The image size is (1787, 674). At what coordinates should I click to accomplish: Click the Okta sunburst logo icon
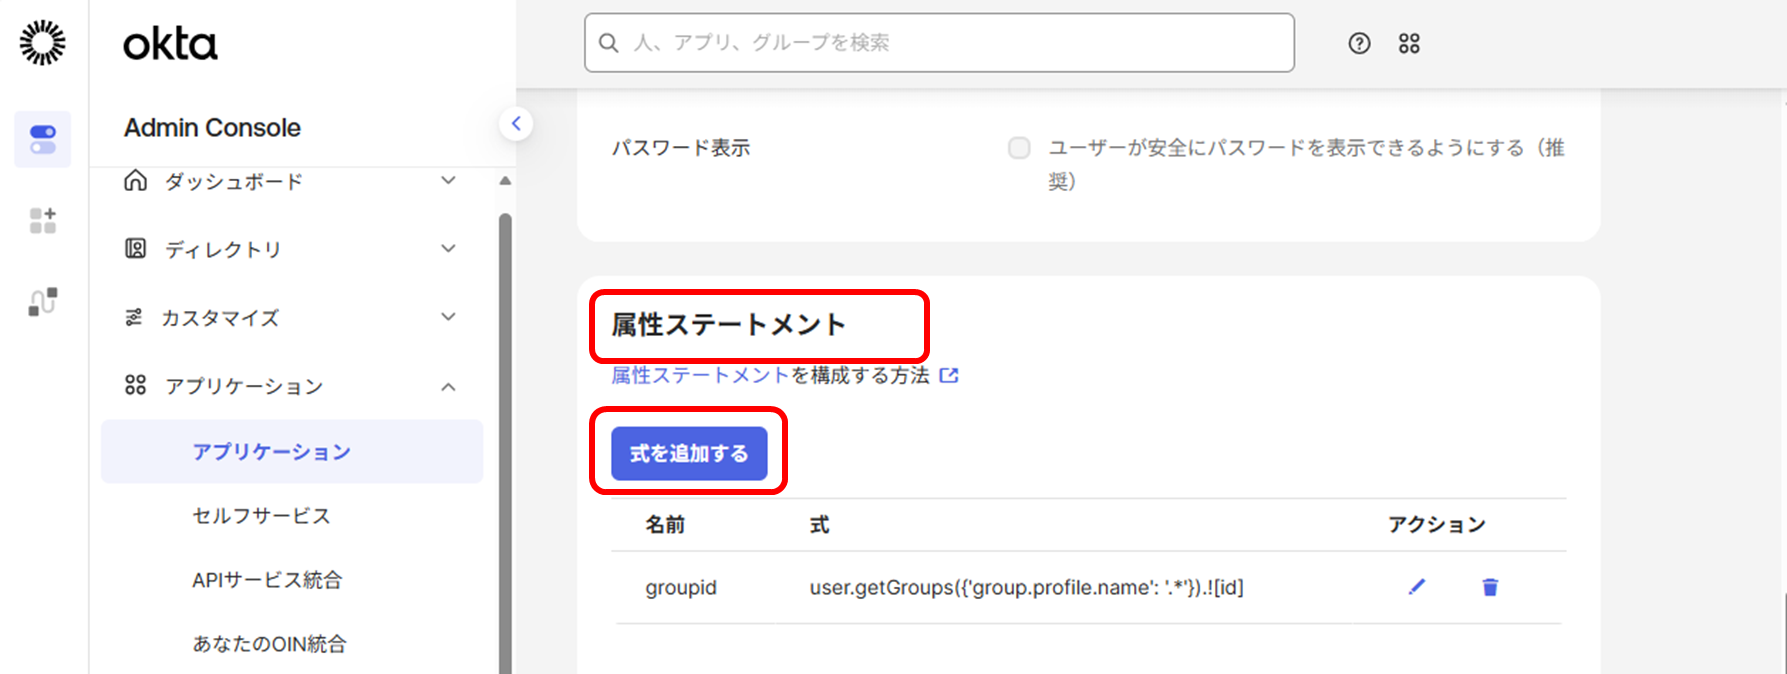pyautogui.click(x=43, y=43)
